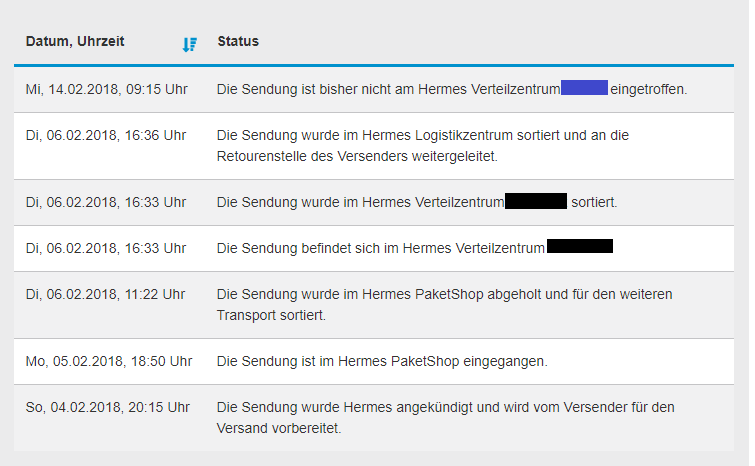Select the Di, 06.02.2018, 16:36 Uhr date
Viewport: 755px width, 466px height.
(x=105, y=135)
